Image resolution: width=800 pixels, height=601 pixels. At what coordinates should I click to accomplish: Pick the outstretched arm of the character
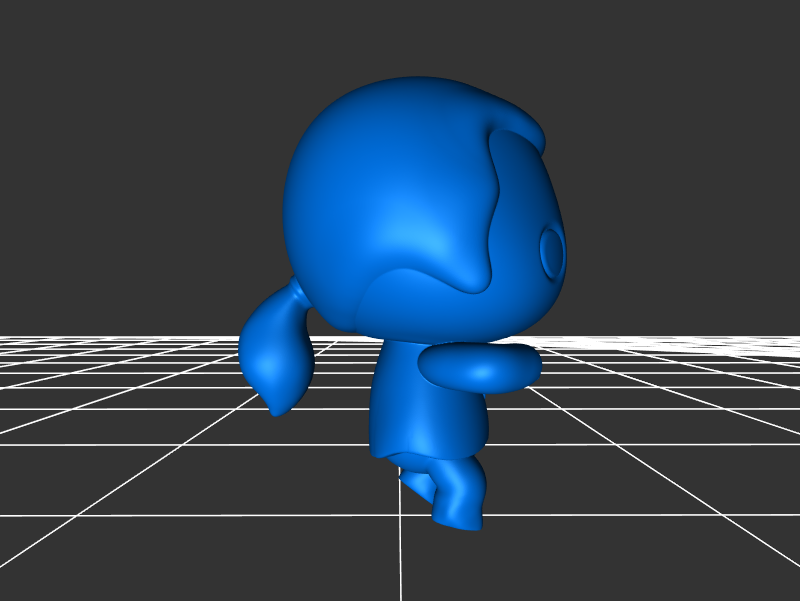(x=480, y=368)
